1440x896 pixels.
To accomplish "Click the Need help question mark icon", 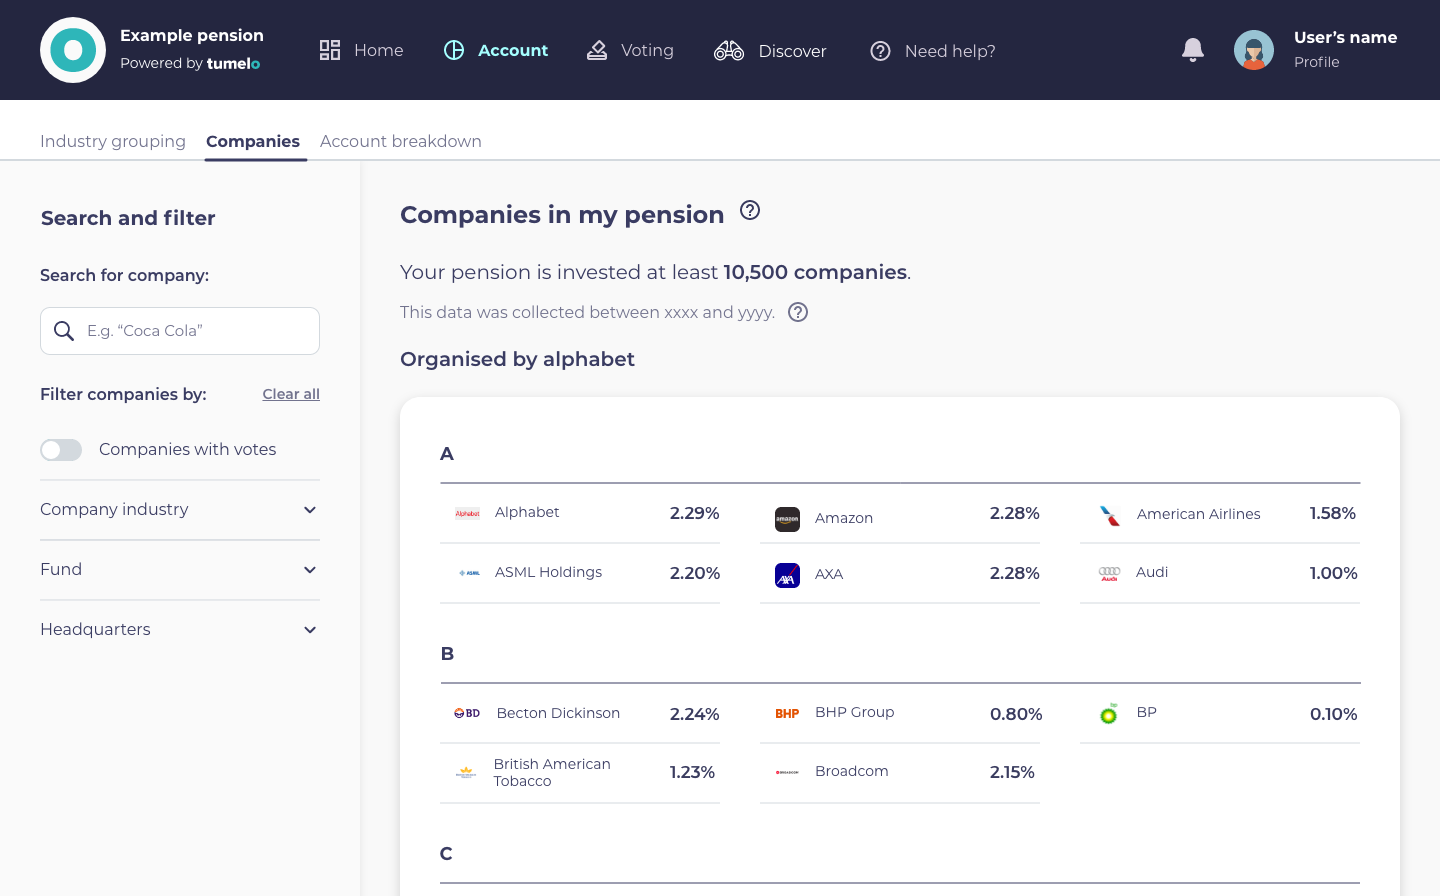I will pyautogui.click(x=880, y=51).
